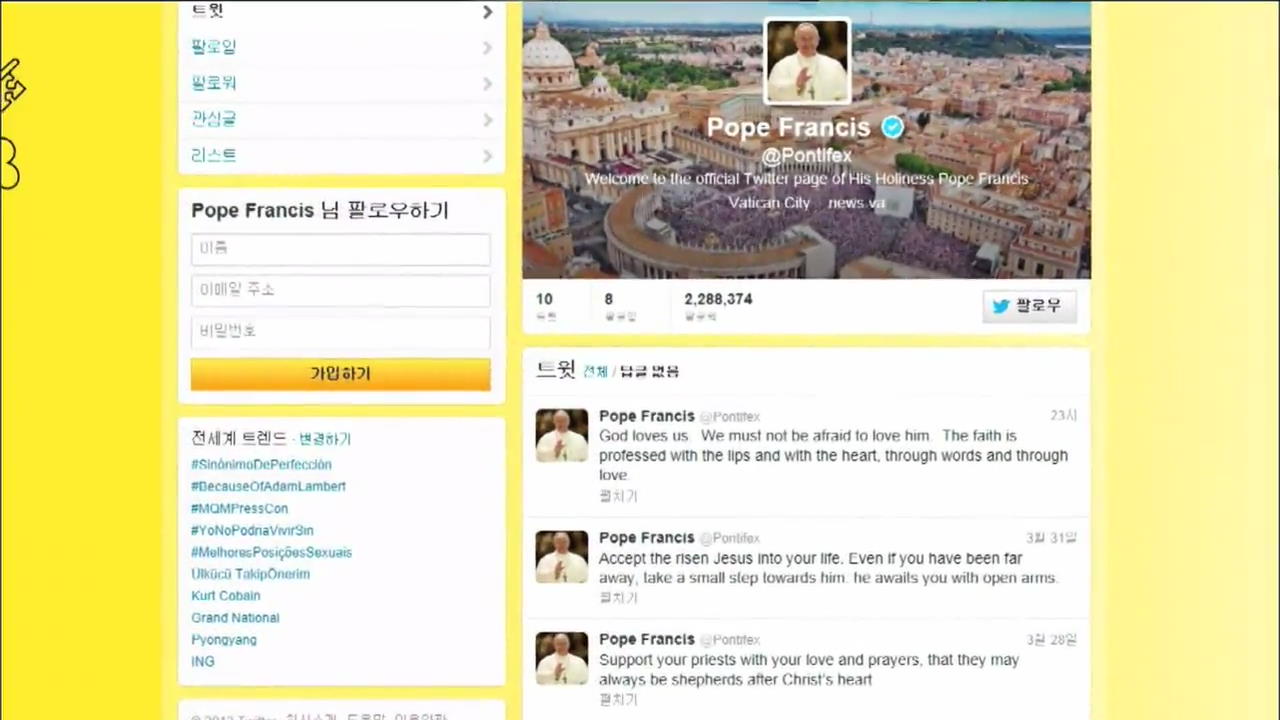This screenshot has width=1280, height=720.
Task: Open the ING trend
Action: [202, 662]
